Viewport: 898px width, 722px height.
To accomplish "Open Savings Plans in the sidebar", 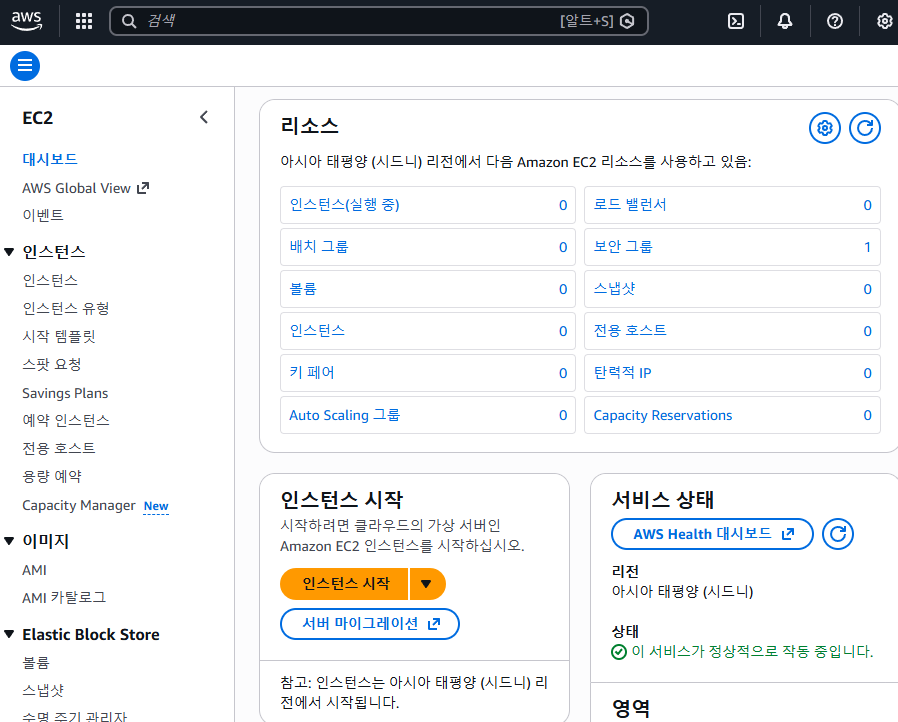I will click(65, 393).
